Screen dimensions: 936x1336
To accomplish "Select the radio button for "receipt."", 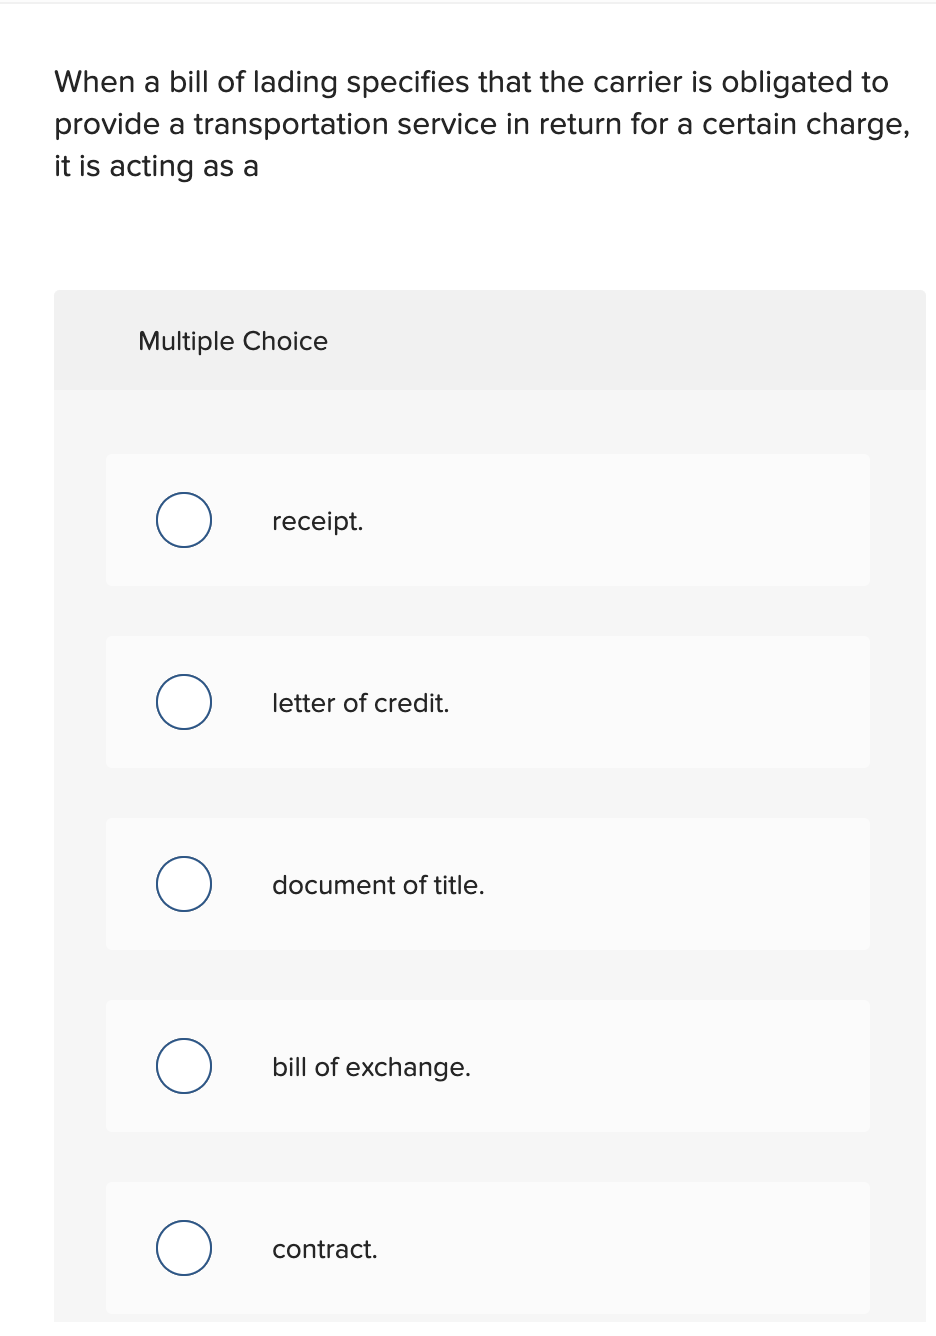I will (x=184, y=520).
